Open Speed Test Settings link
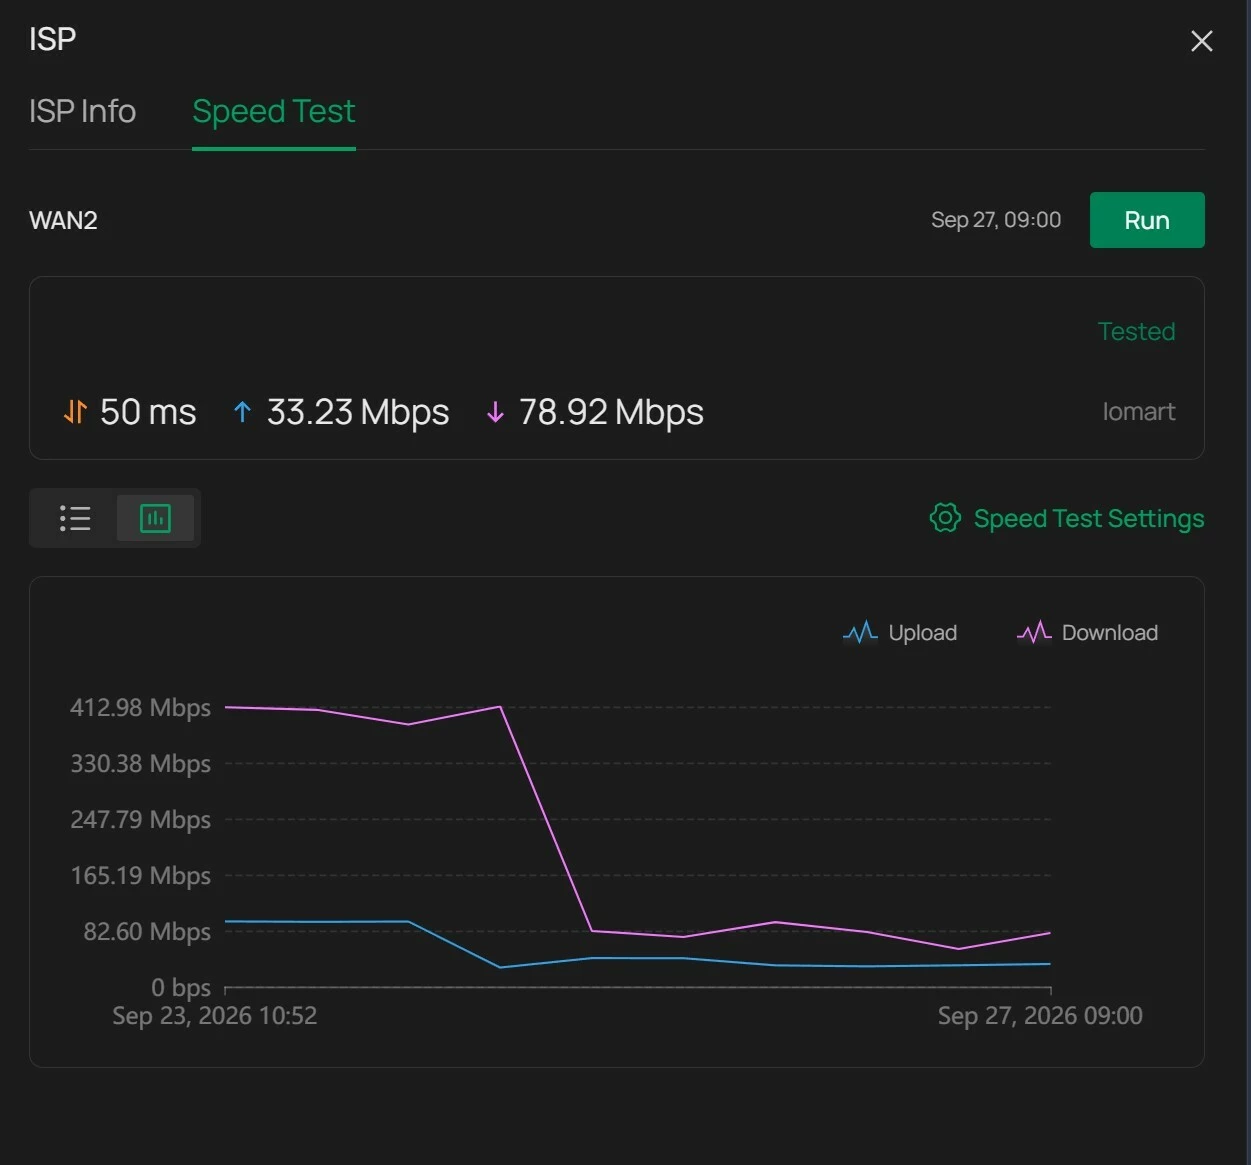Screen dimensions: 1251x1165 pyautogui.click(x=1088, y=518)
